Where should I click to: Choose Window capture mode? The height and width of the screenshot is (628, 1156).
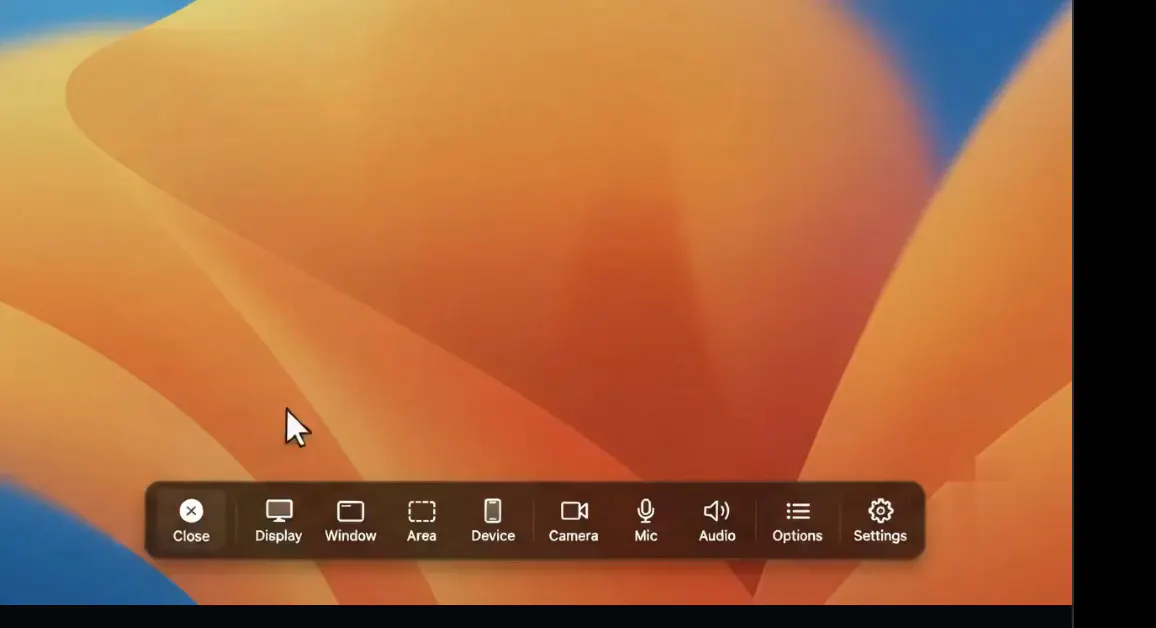pos(350,520)
